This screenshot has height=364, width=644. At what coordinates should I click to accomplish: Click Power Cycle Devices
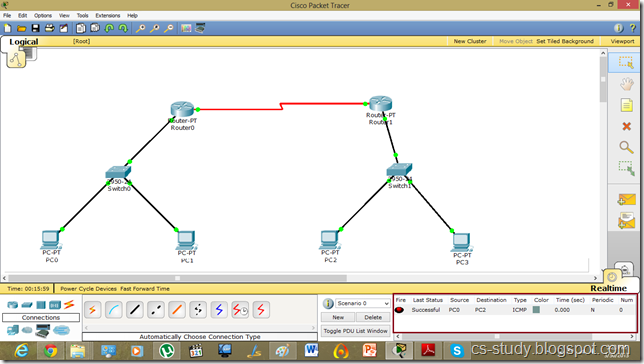[x=88, y=289]
